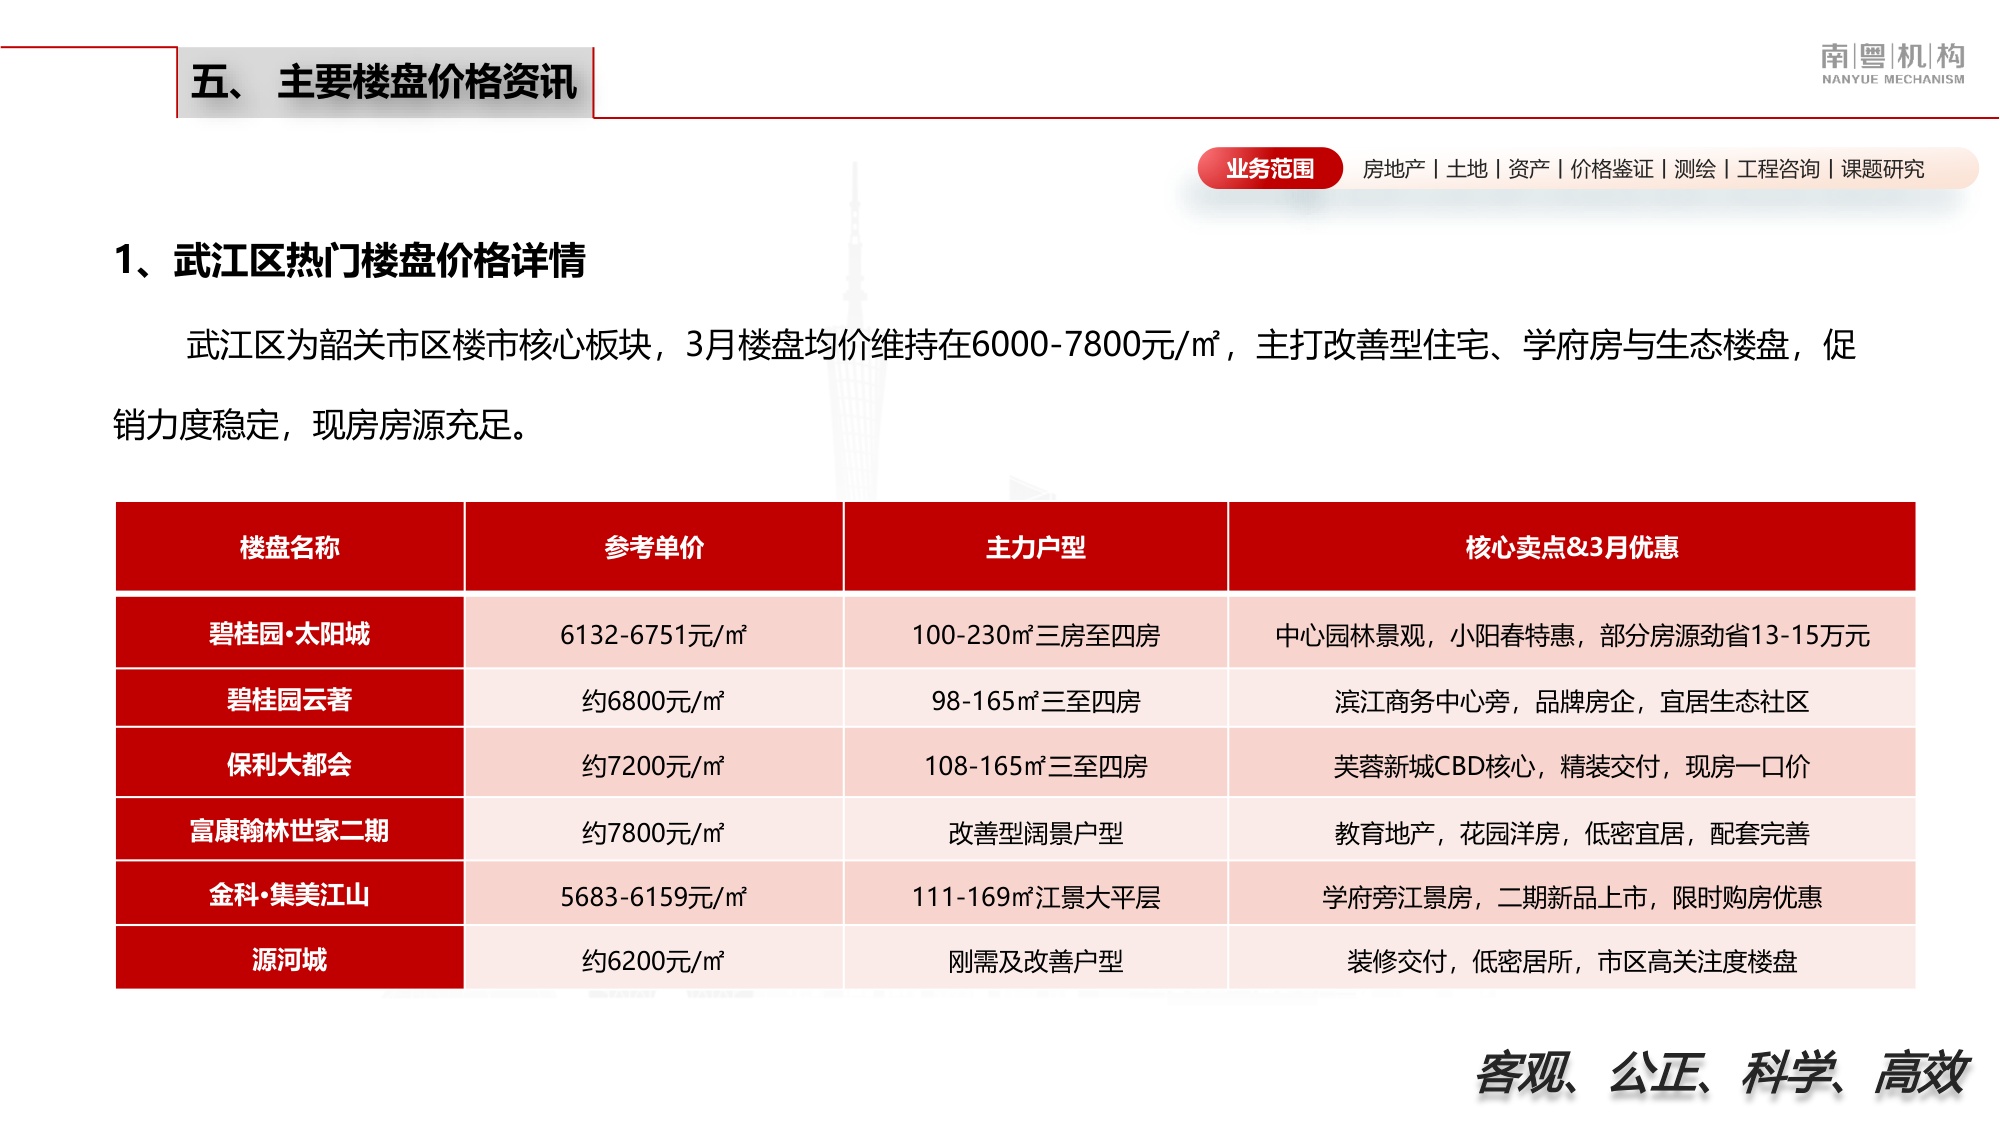Click the cell 刚需及改善户型
Image resolution: width=2000 pixels, height=1125 pixels.
pos(1036,960)
